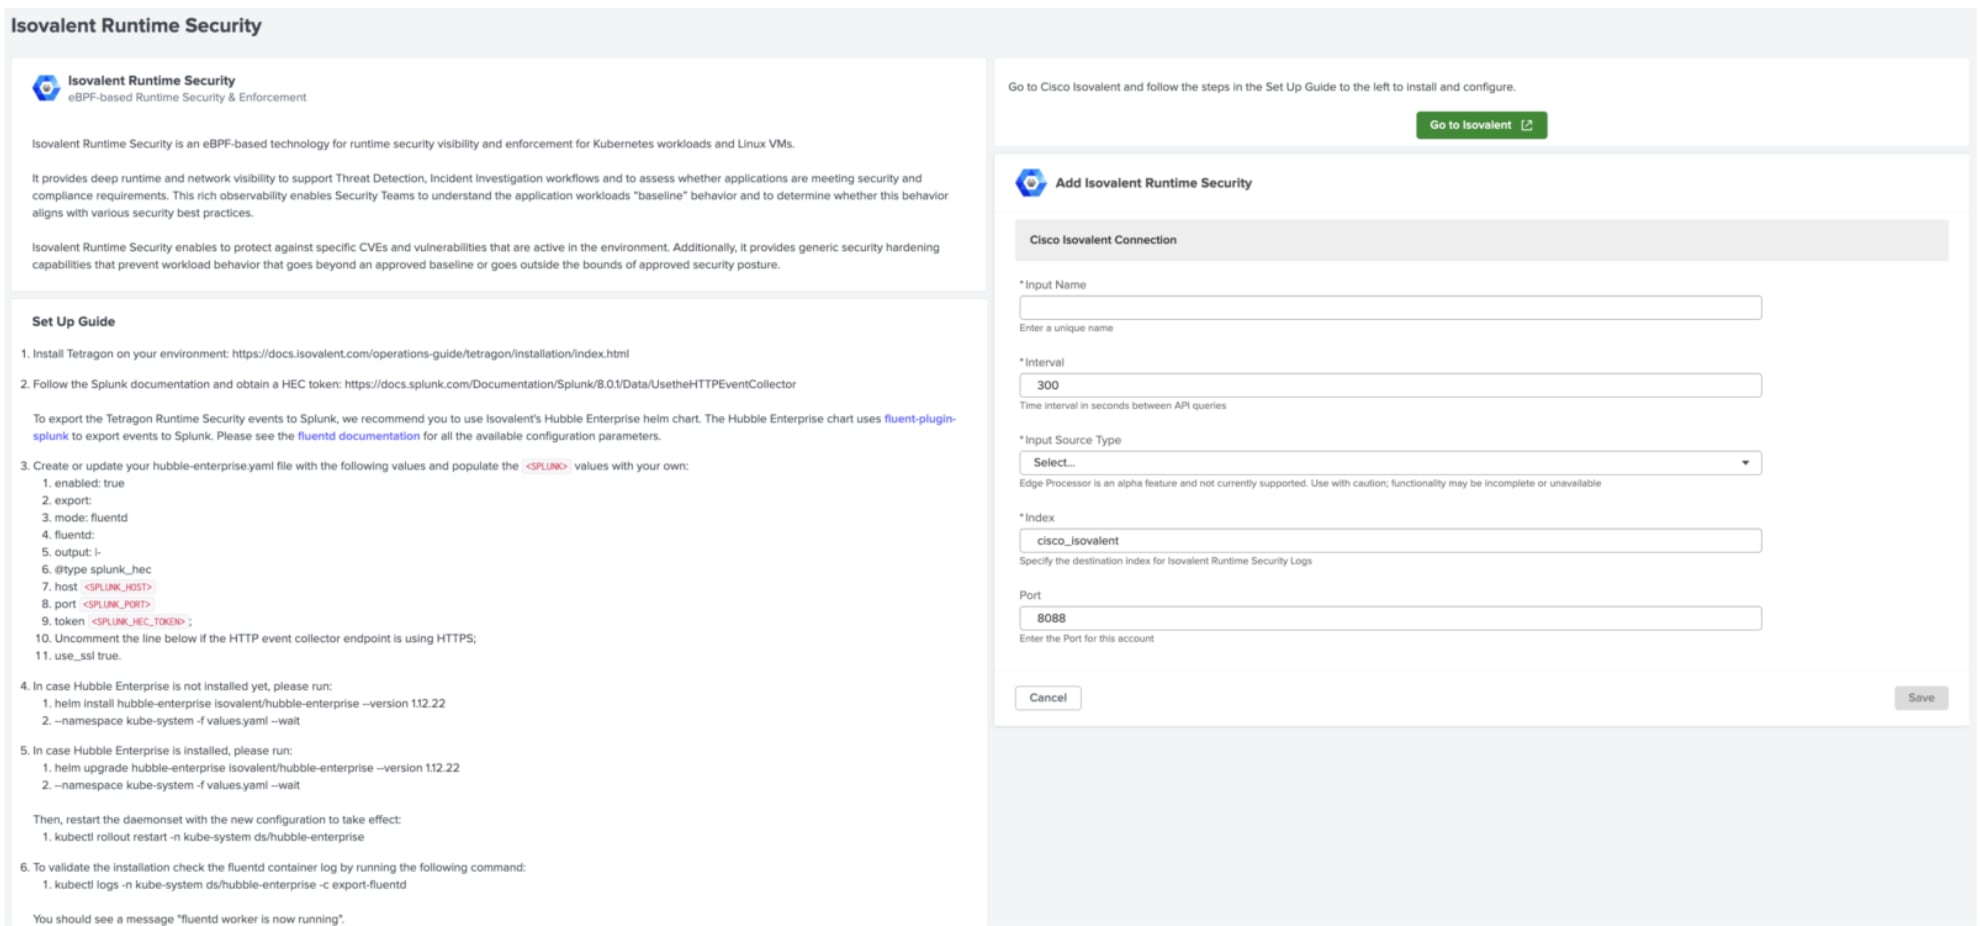This screenshot has height=926, width=1980.
Task: Click into the Interval field showing 300
Action: coord(1389,385)
